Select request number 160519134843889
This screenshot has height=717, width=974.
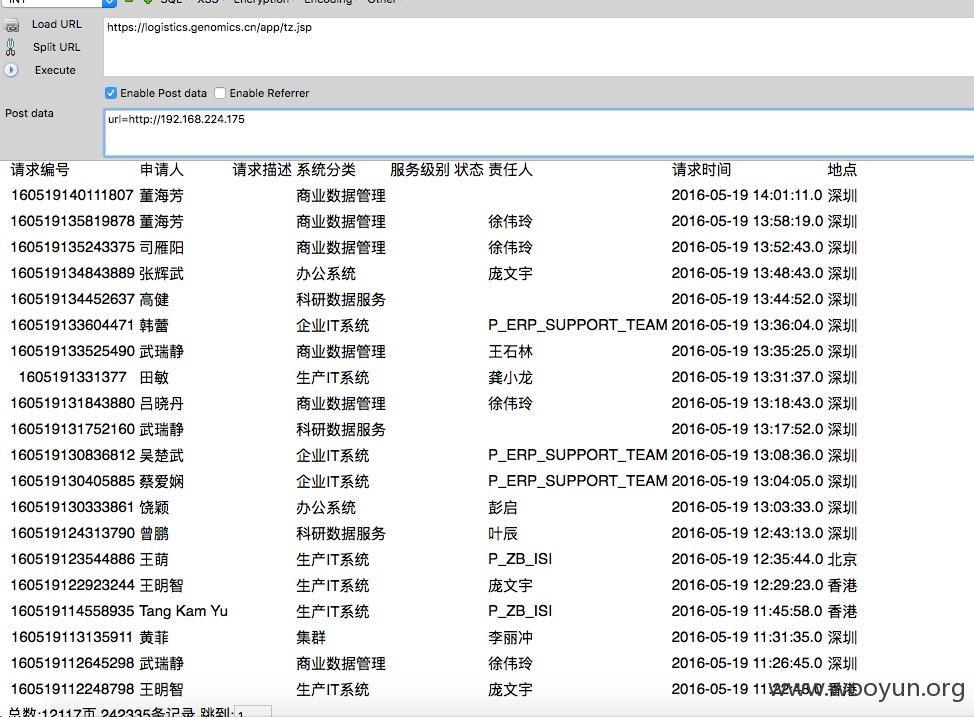[72, 273]
